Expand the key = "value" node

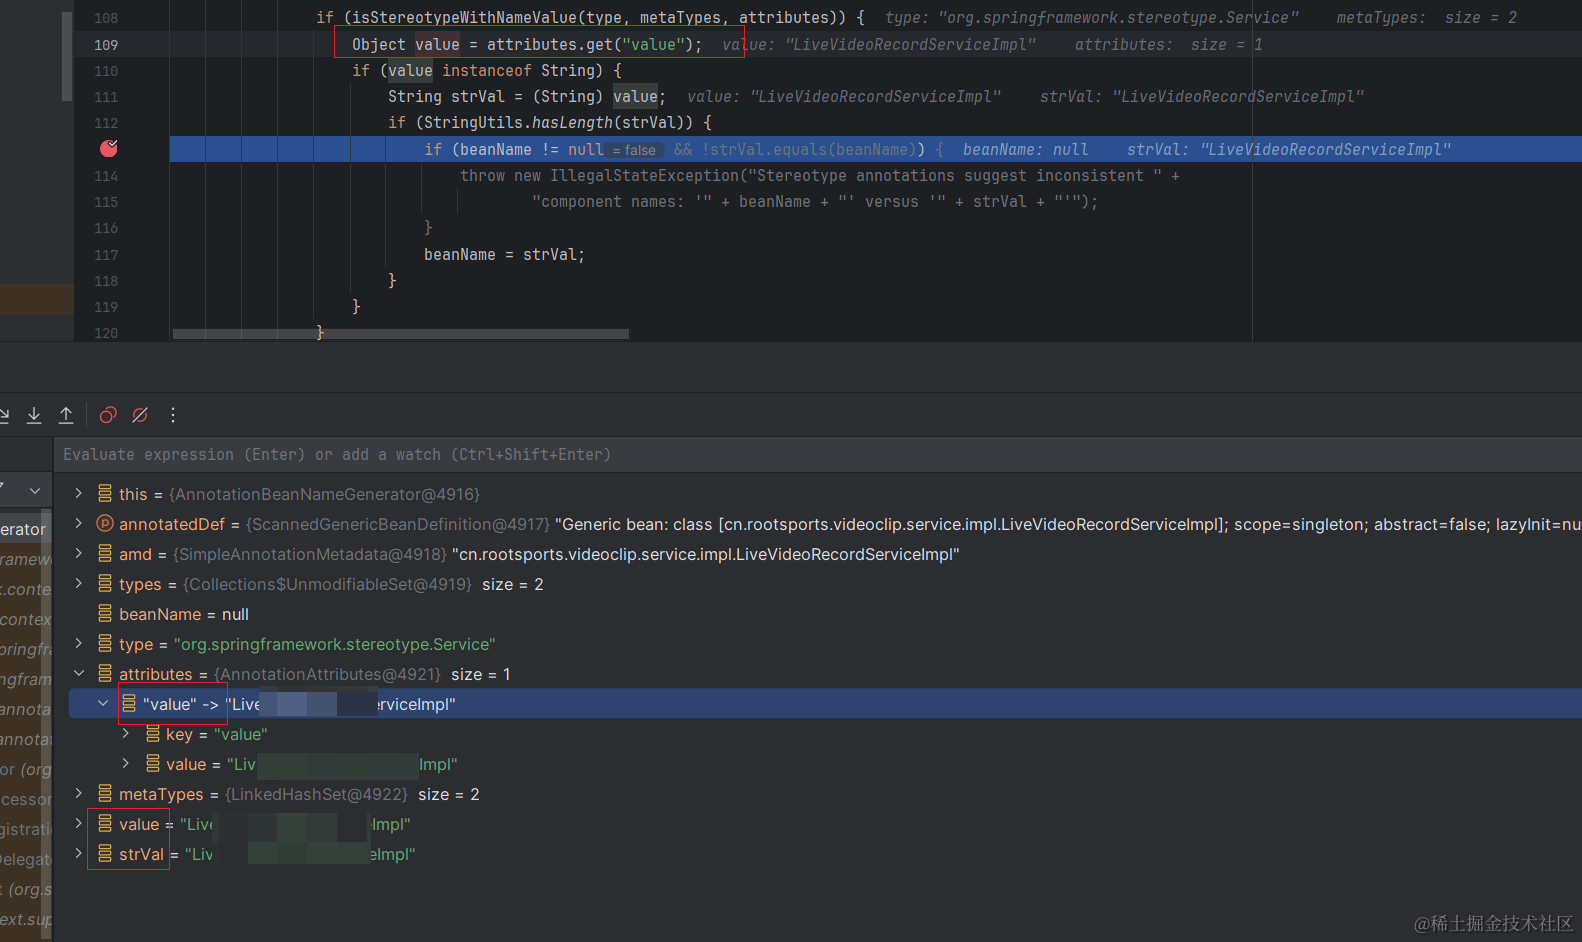coord(126,734)
